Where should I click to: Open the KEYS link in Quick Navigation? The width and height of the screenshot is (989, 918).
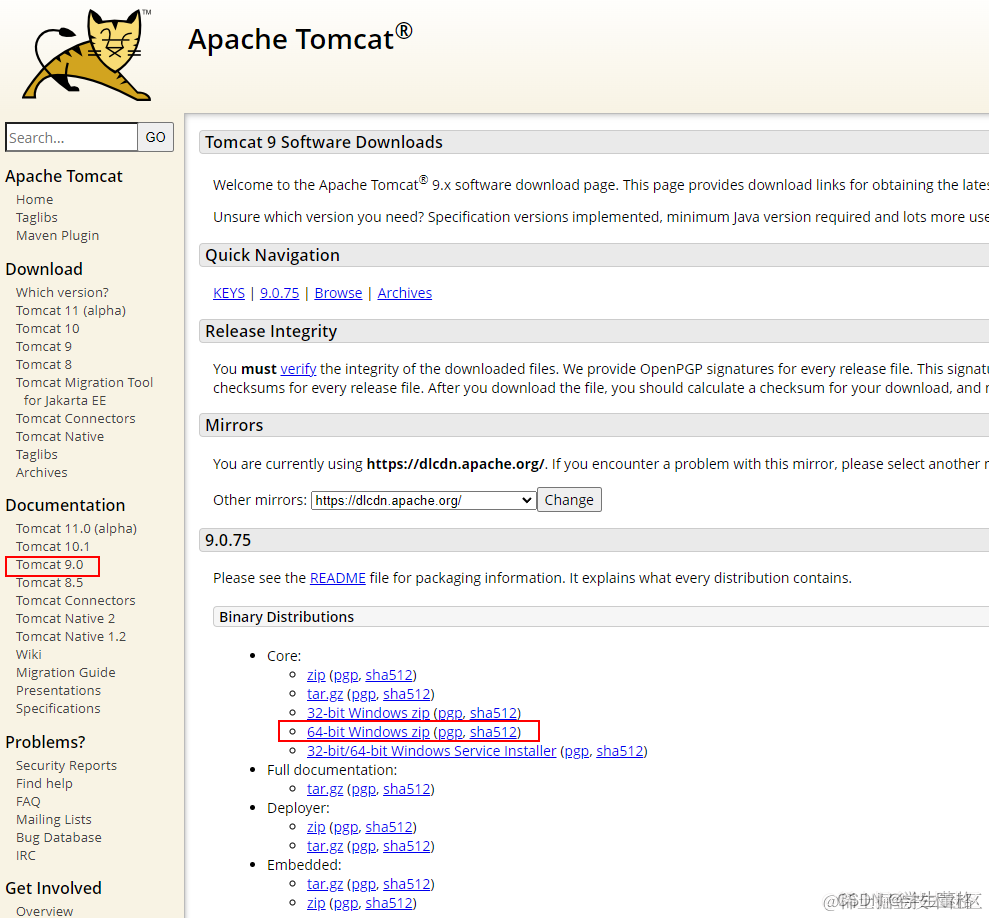tap(229, 293)
